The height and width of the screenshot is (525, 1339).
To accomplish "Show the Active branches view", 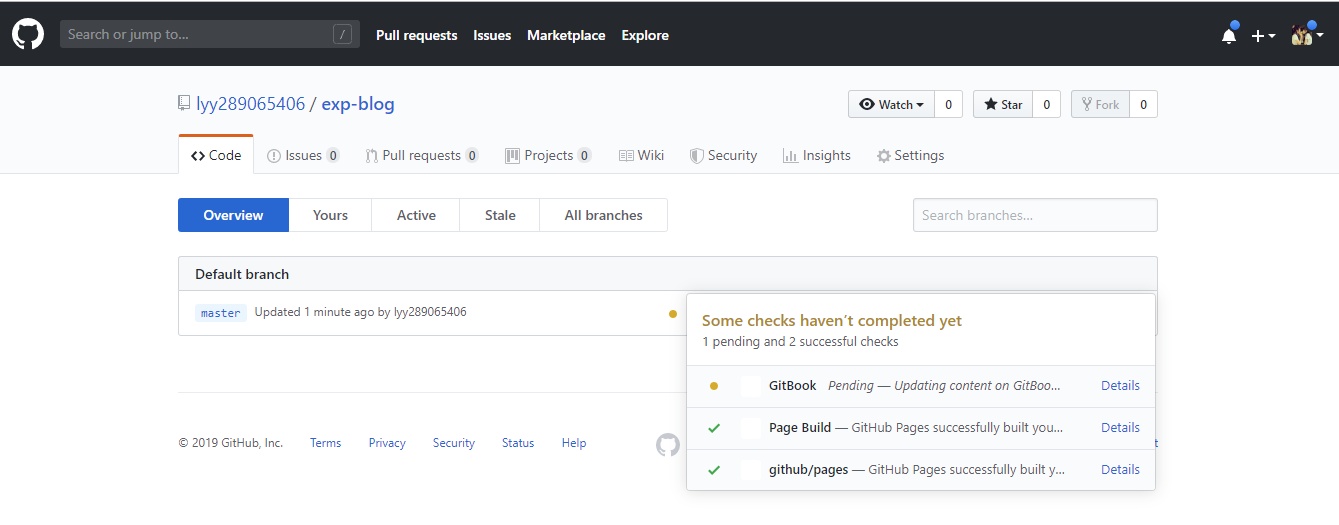I will pyautogui.click(x=416, y=215).
